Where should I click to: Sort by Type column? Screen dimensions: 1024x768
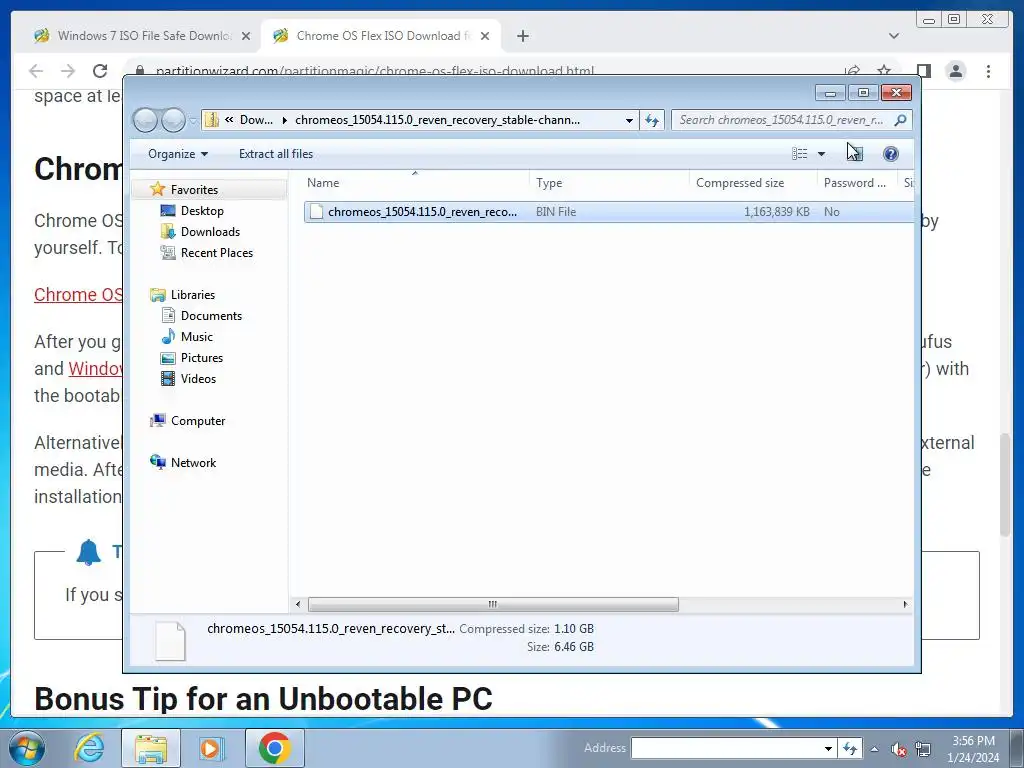(609, 183)
